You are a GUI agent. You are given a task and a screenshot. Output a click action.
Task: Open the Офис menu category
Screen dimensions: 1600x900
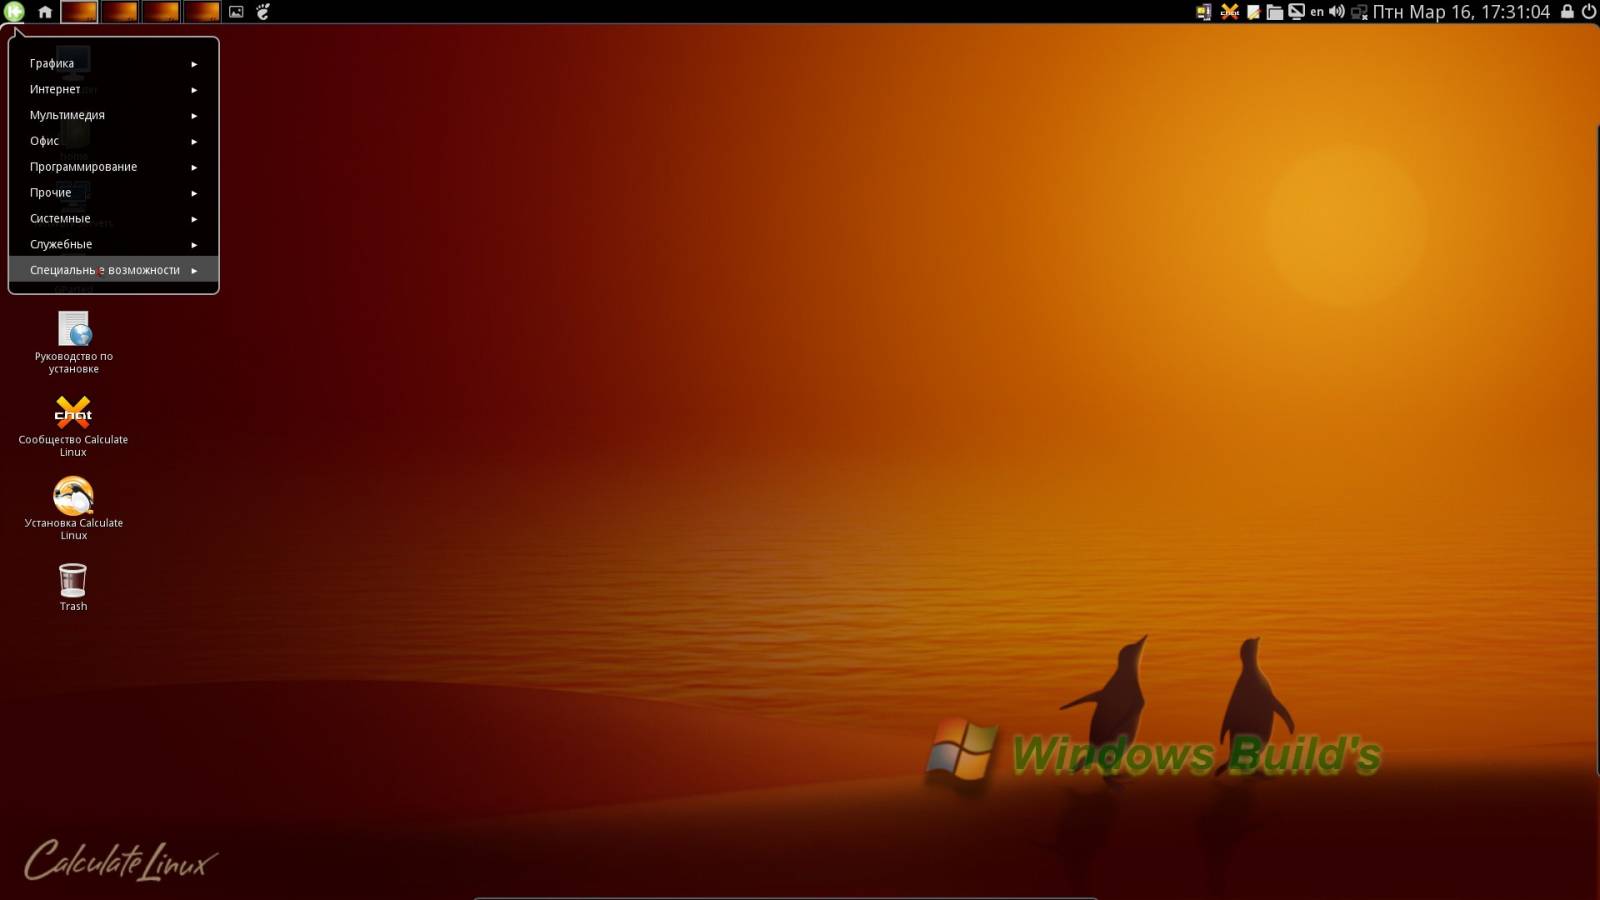[113, 141]
